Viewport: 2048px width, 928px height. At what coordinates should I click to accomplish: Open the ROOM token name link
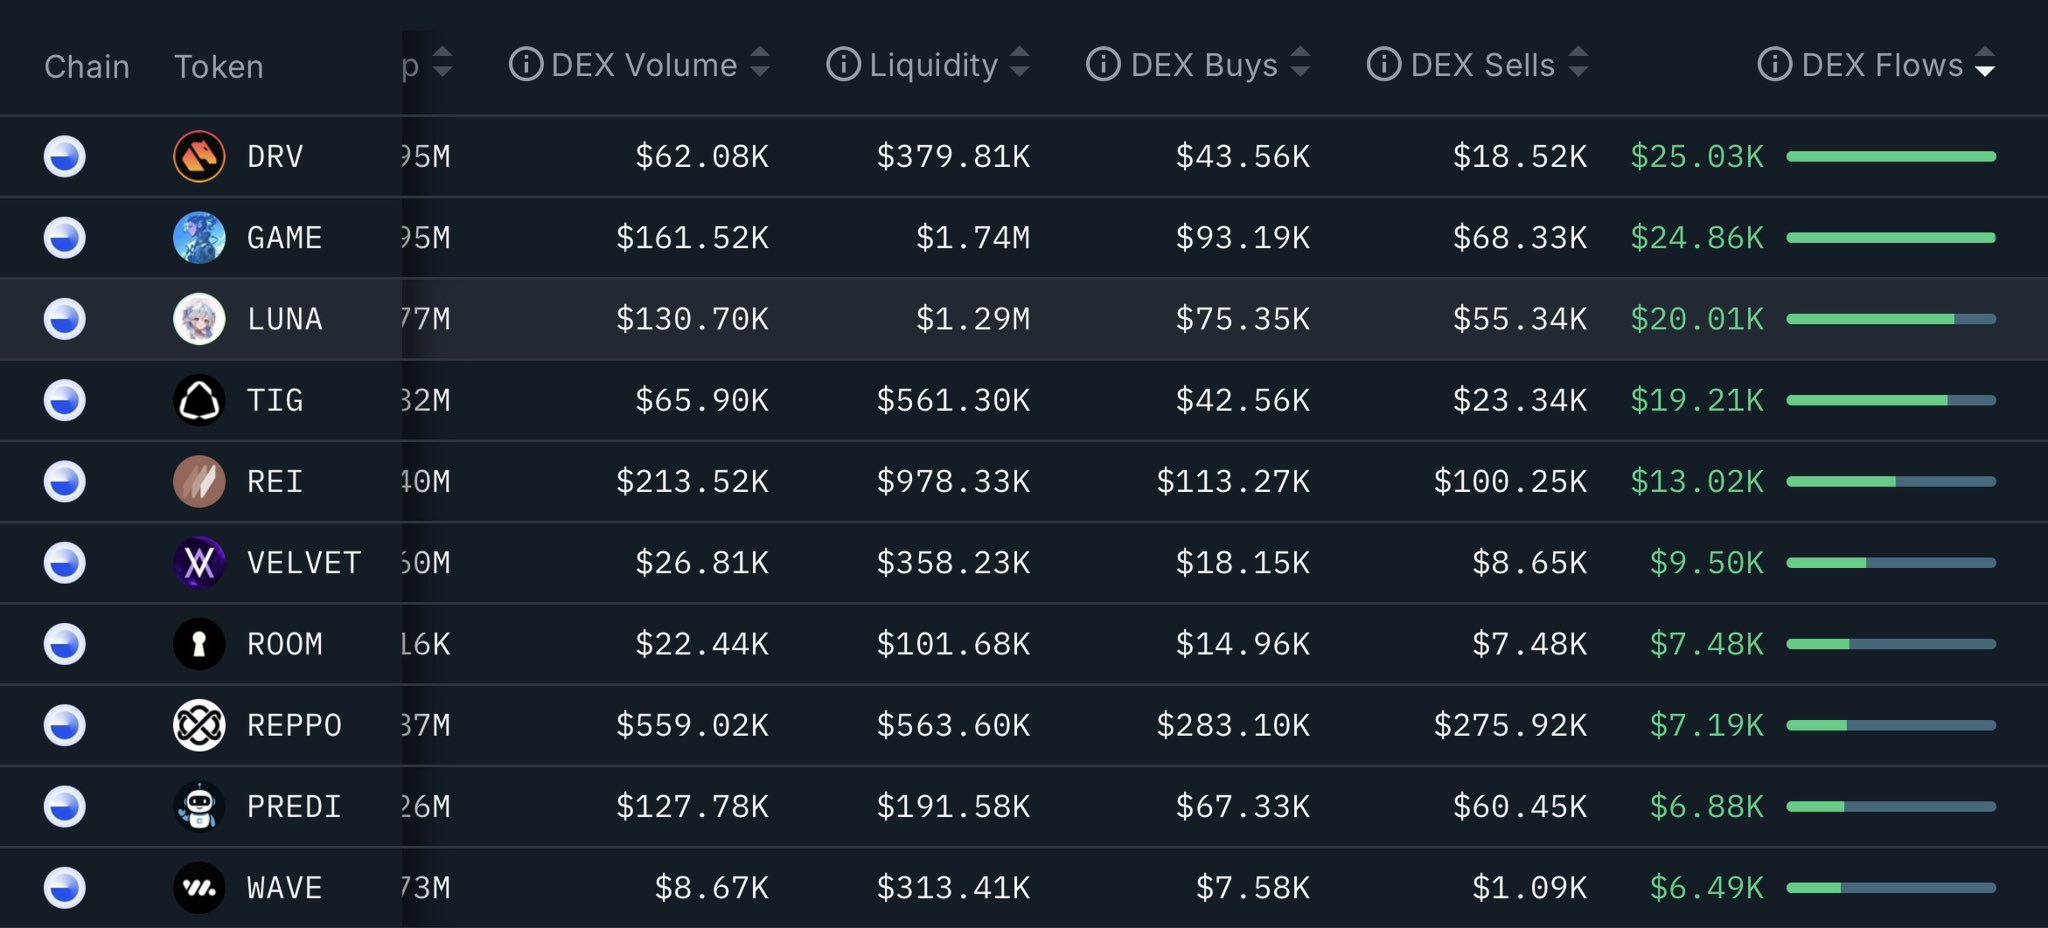tap(285, 644)
